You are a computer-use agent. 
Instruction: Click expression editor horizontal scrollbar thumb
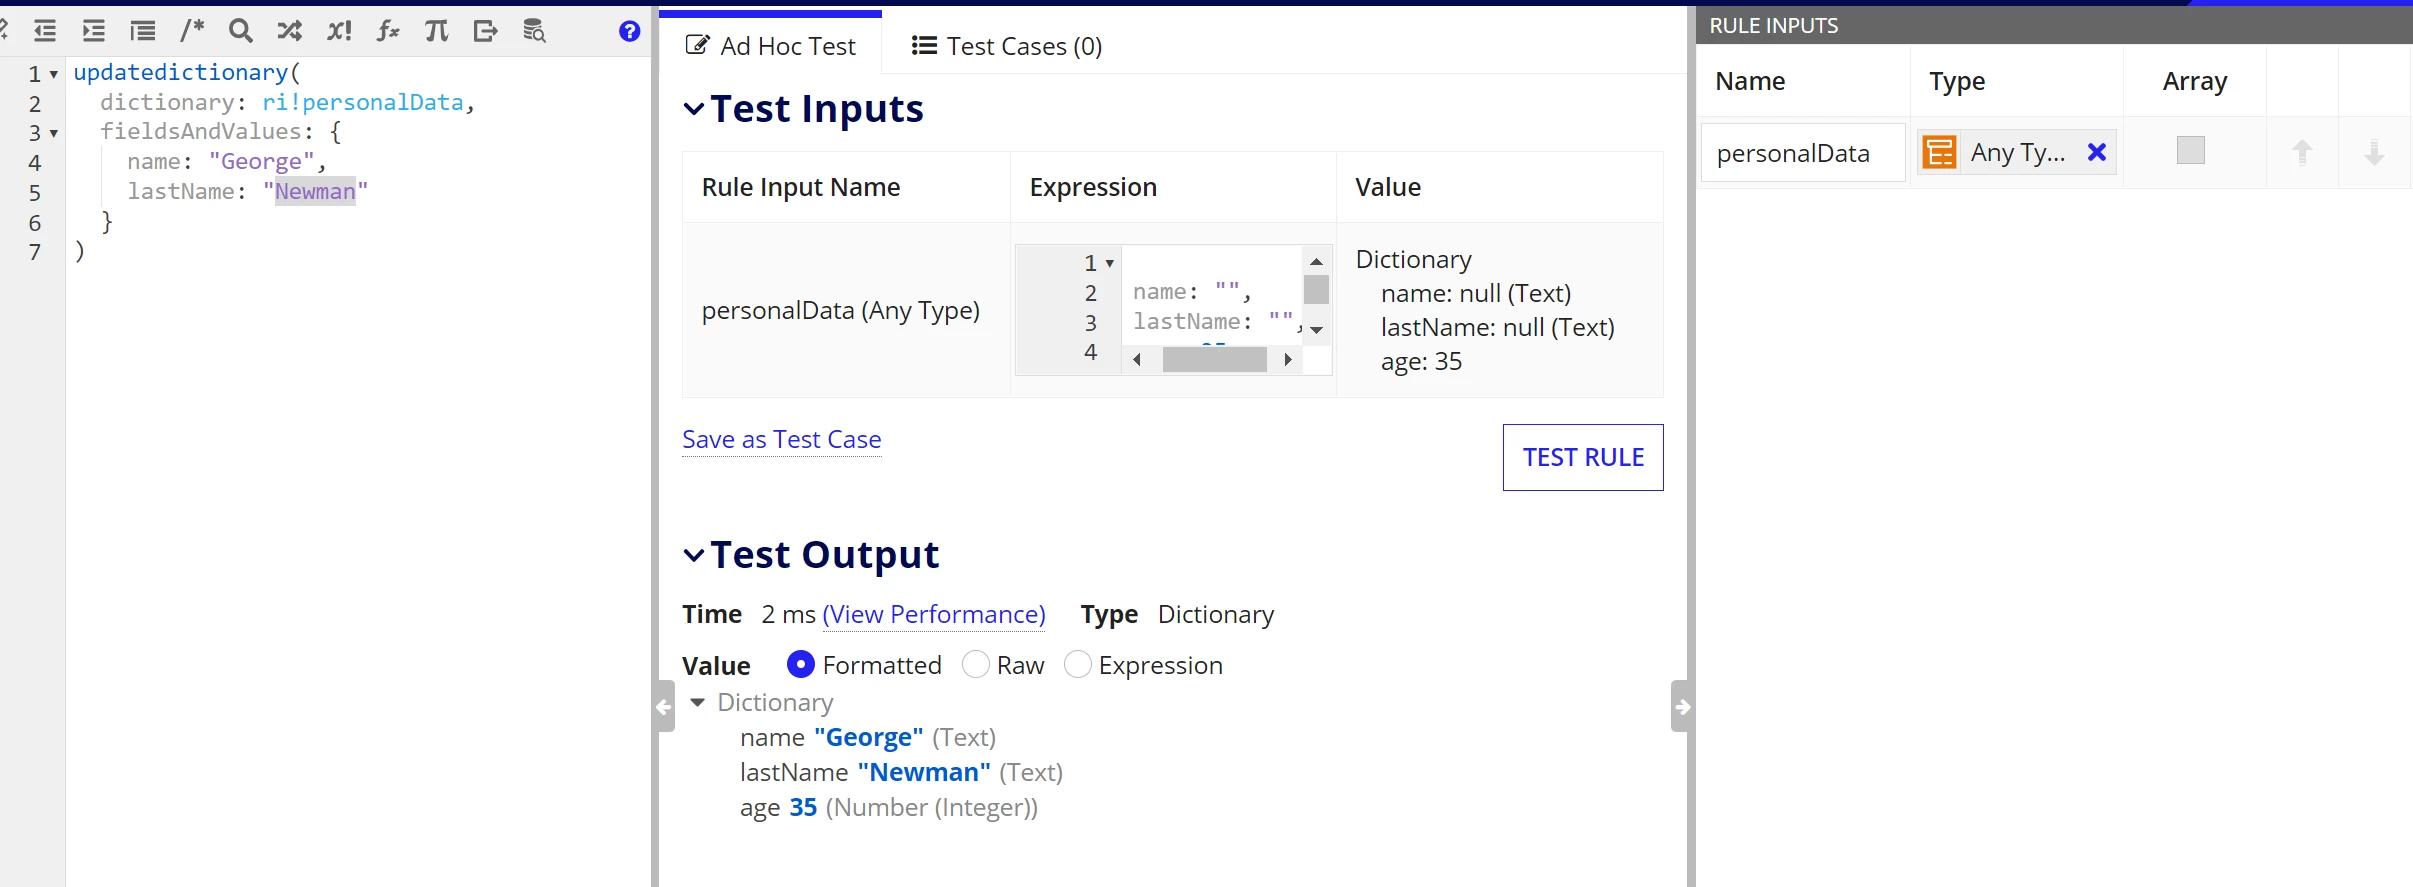(x=1214, y=359)
